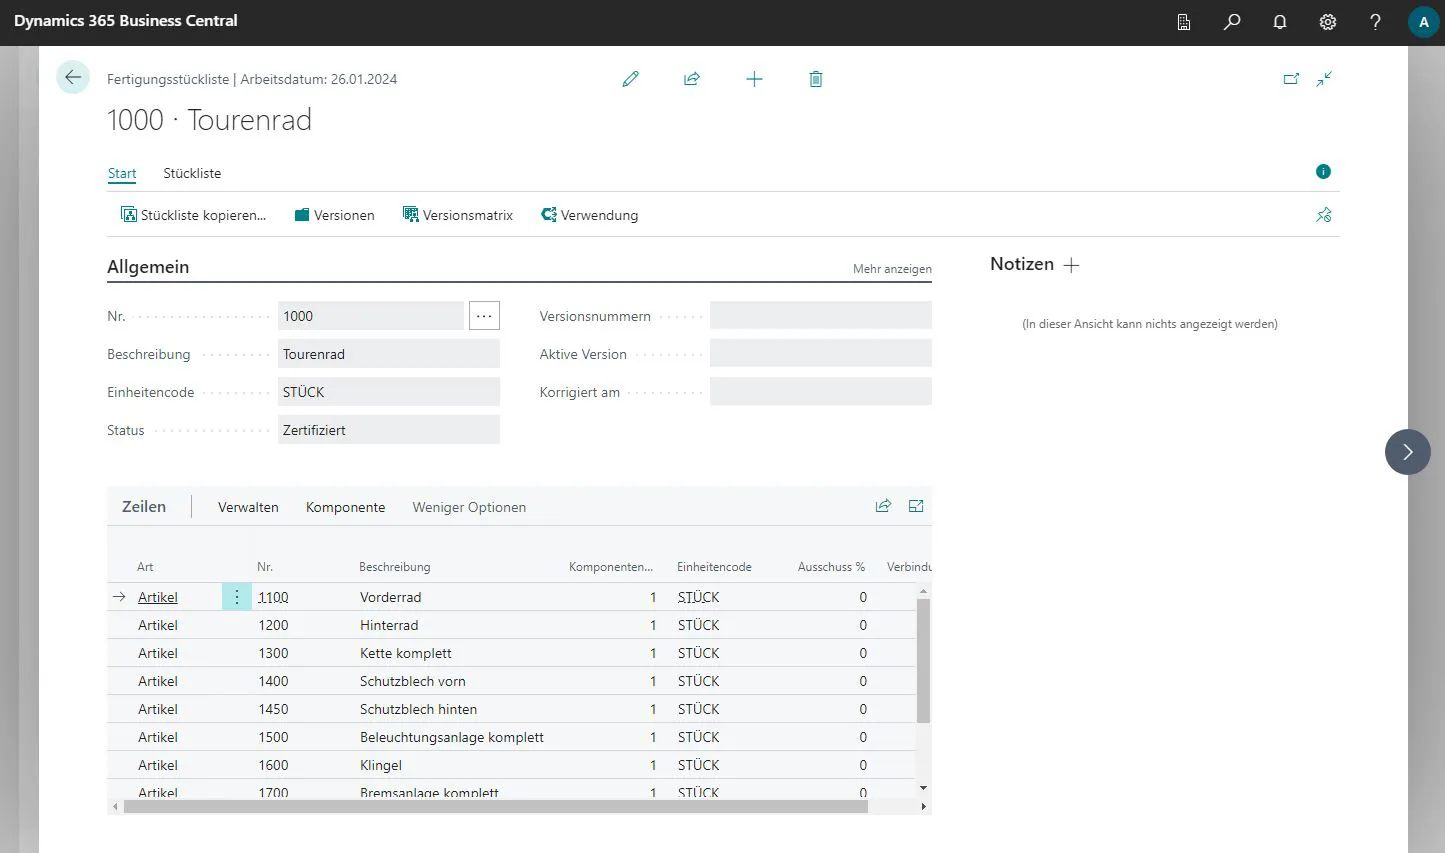Select cell Kette komplett
The width and height of the screenshot is (1445, 853).
click(406, 653)
